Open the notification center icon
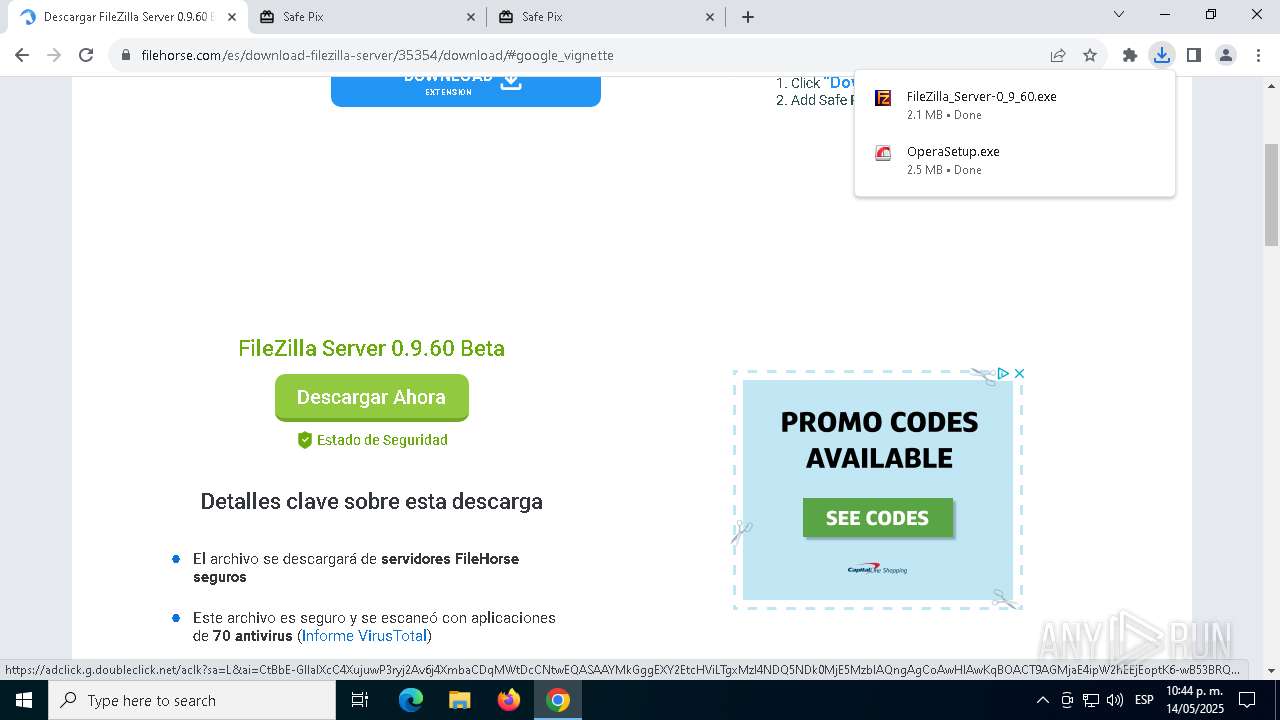1280x720 pixels. (x=1247, y=700)
